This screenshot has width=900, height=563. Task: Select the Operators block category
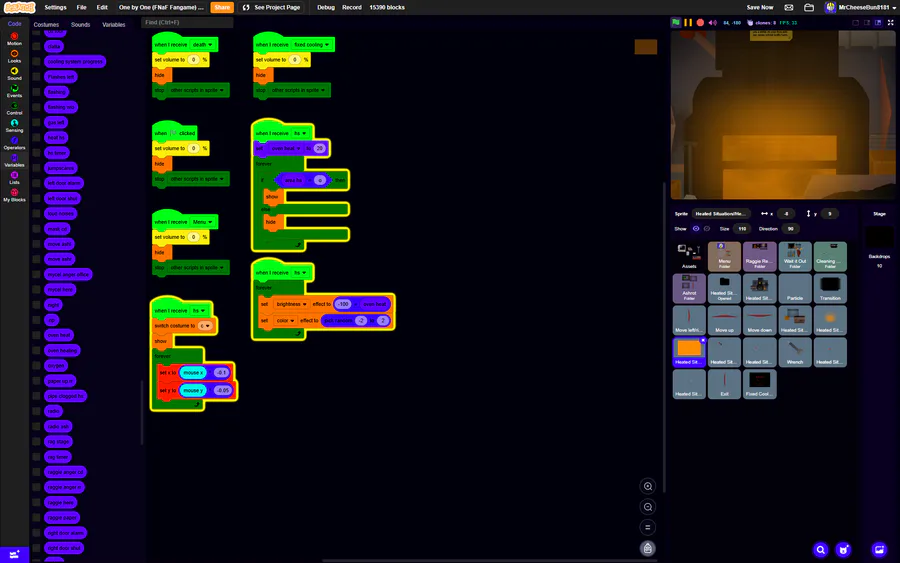(14, 143)
